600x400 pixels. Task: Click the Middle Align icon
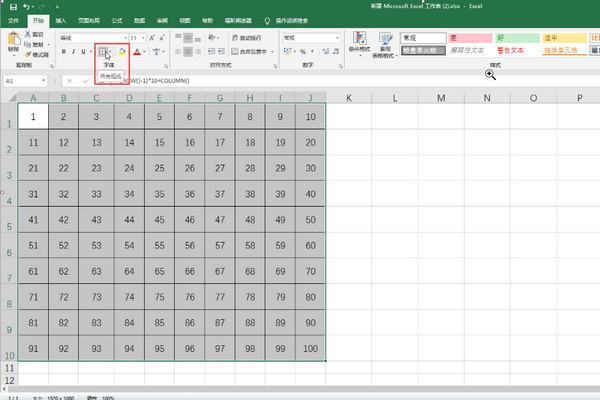pyautogui.click(x=188, y=38)
